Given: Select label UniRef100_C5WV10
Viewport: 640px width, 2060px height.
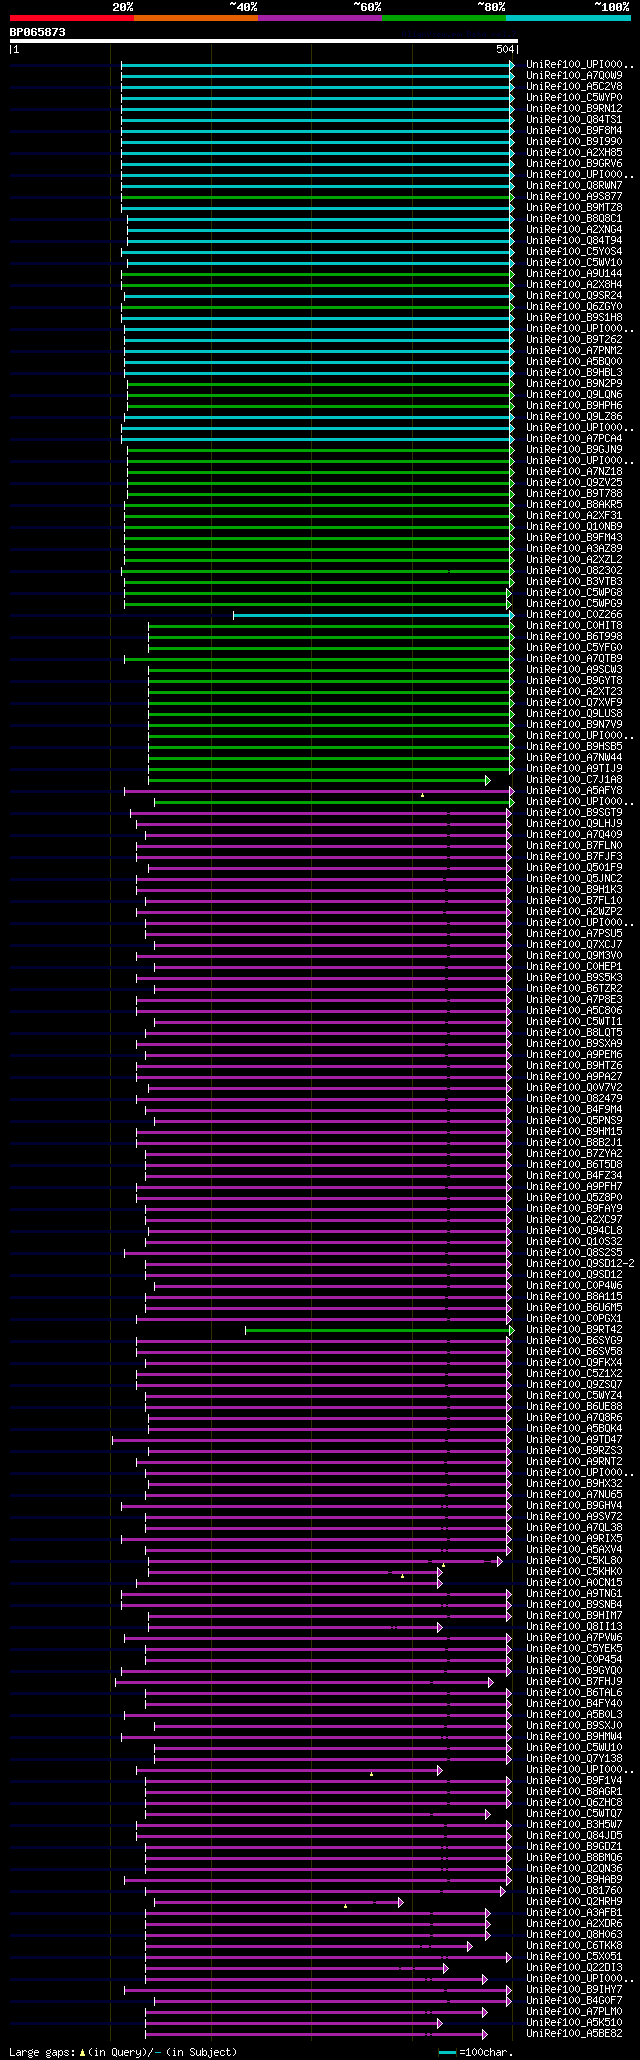Looking at the screenshot, I should (x=574, y=262).
